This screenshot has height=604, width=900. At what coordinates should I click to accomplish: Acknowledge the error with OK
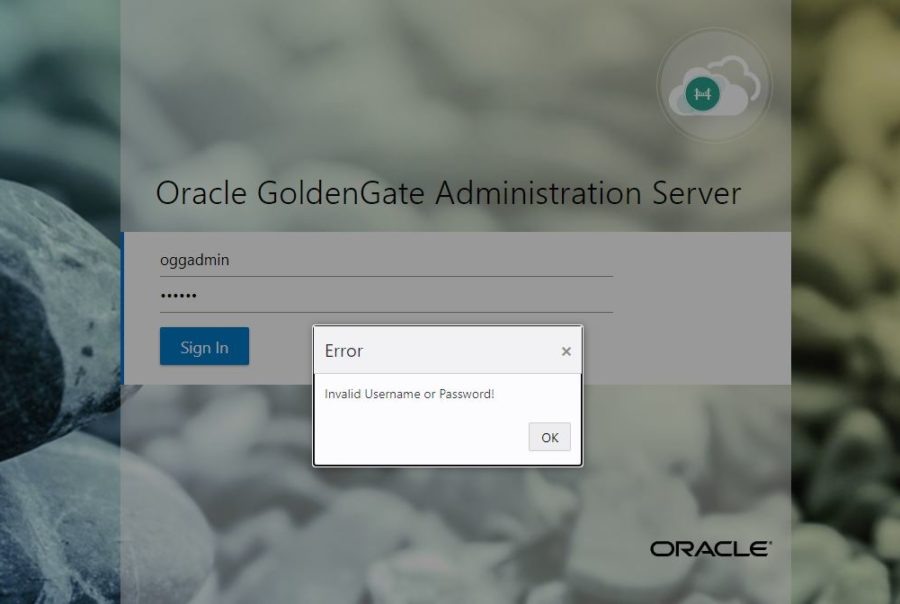[x=548, y=437]
